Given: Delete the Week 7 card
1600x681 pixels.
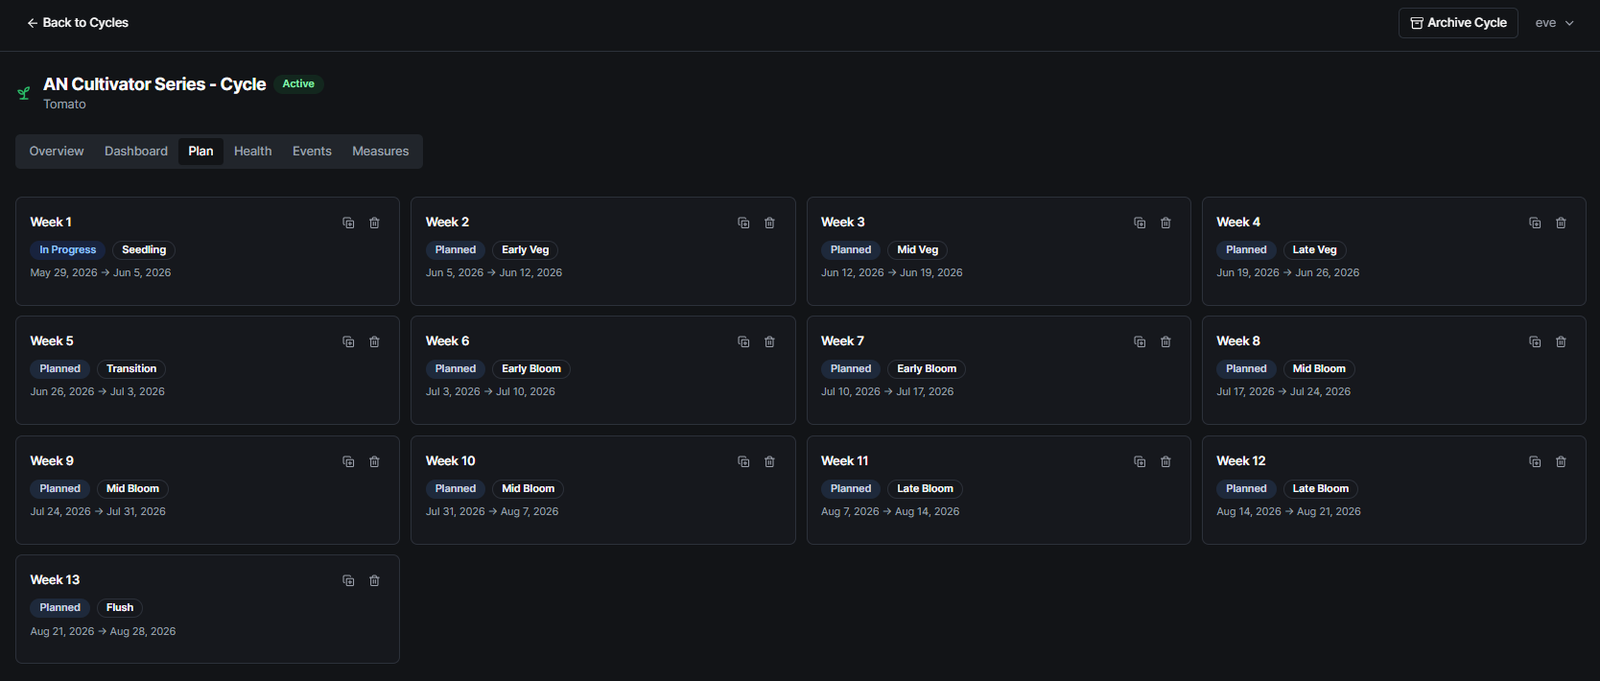Looking at the screenshot, I should (x=1165, y=342).
